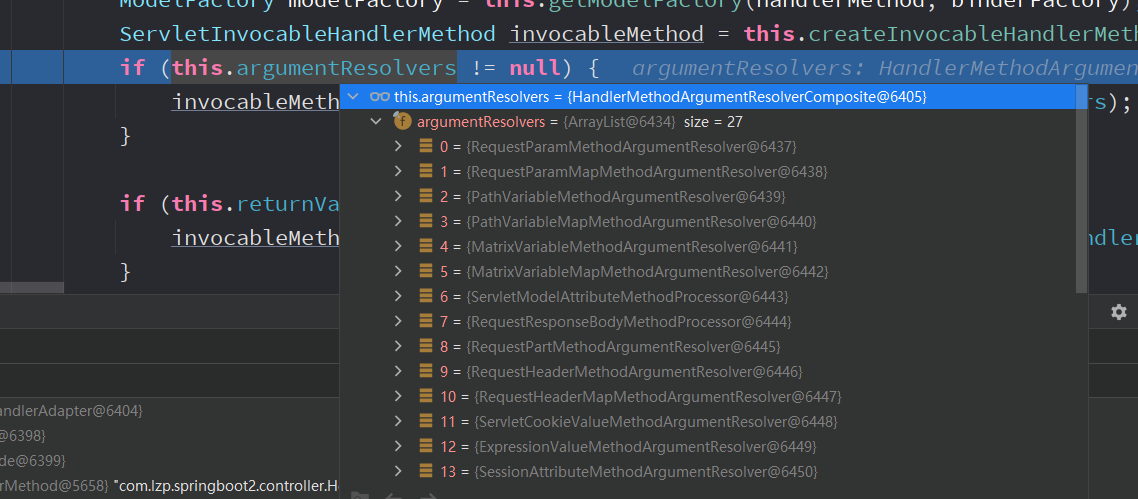Click the array element icon for index 8
Screen dimensions: 1138x499
[427, 347]
